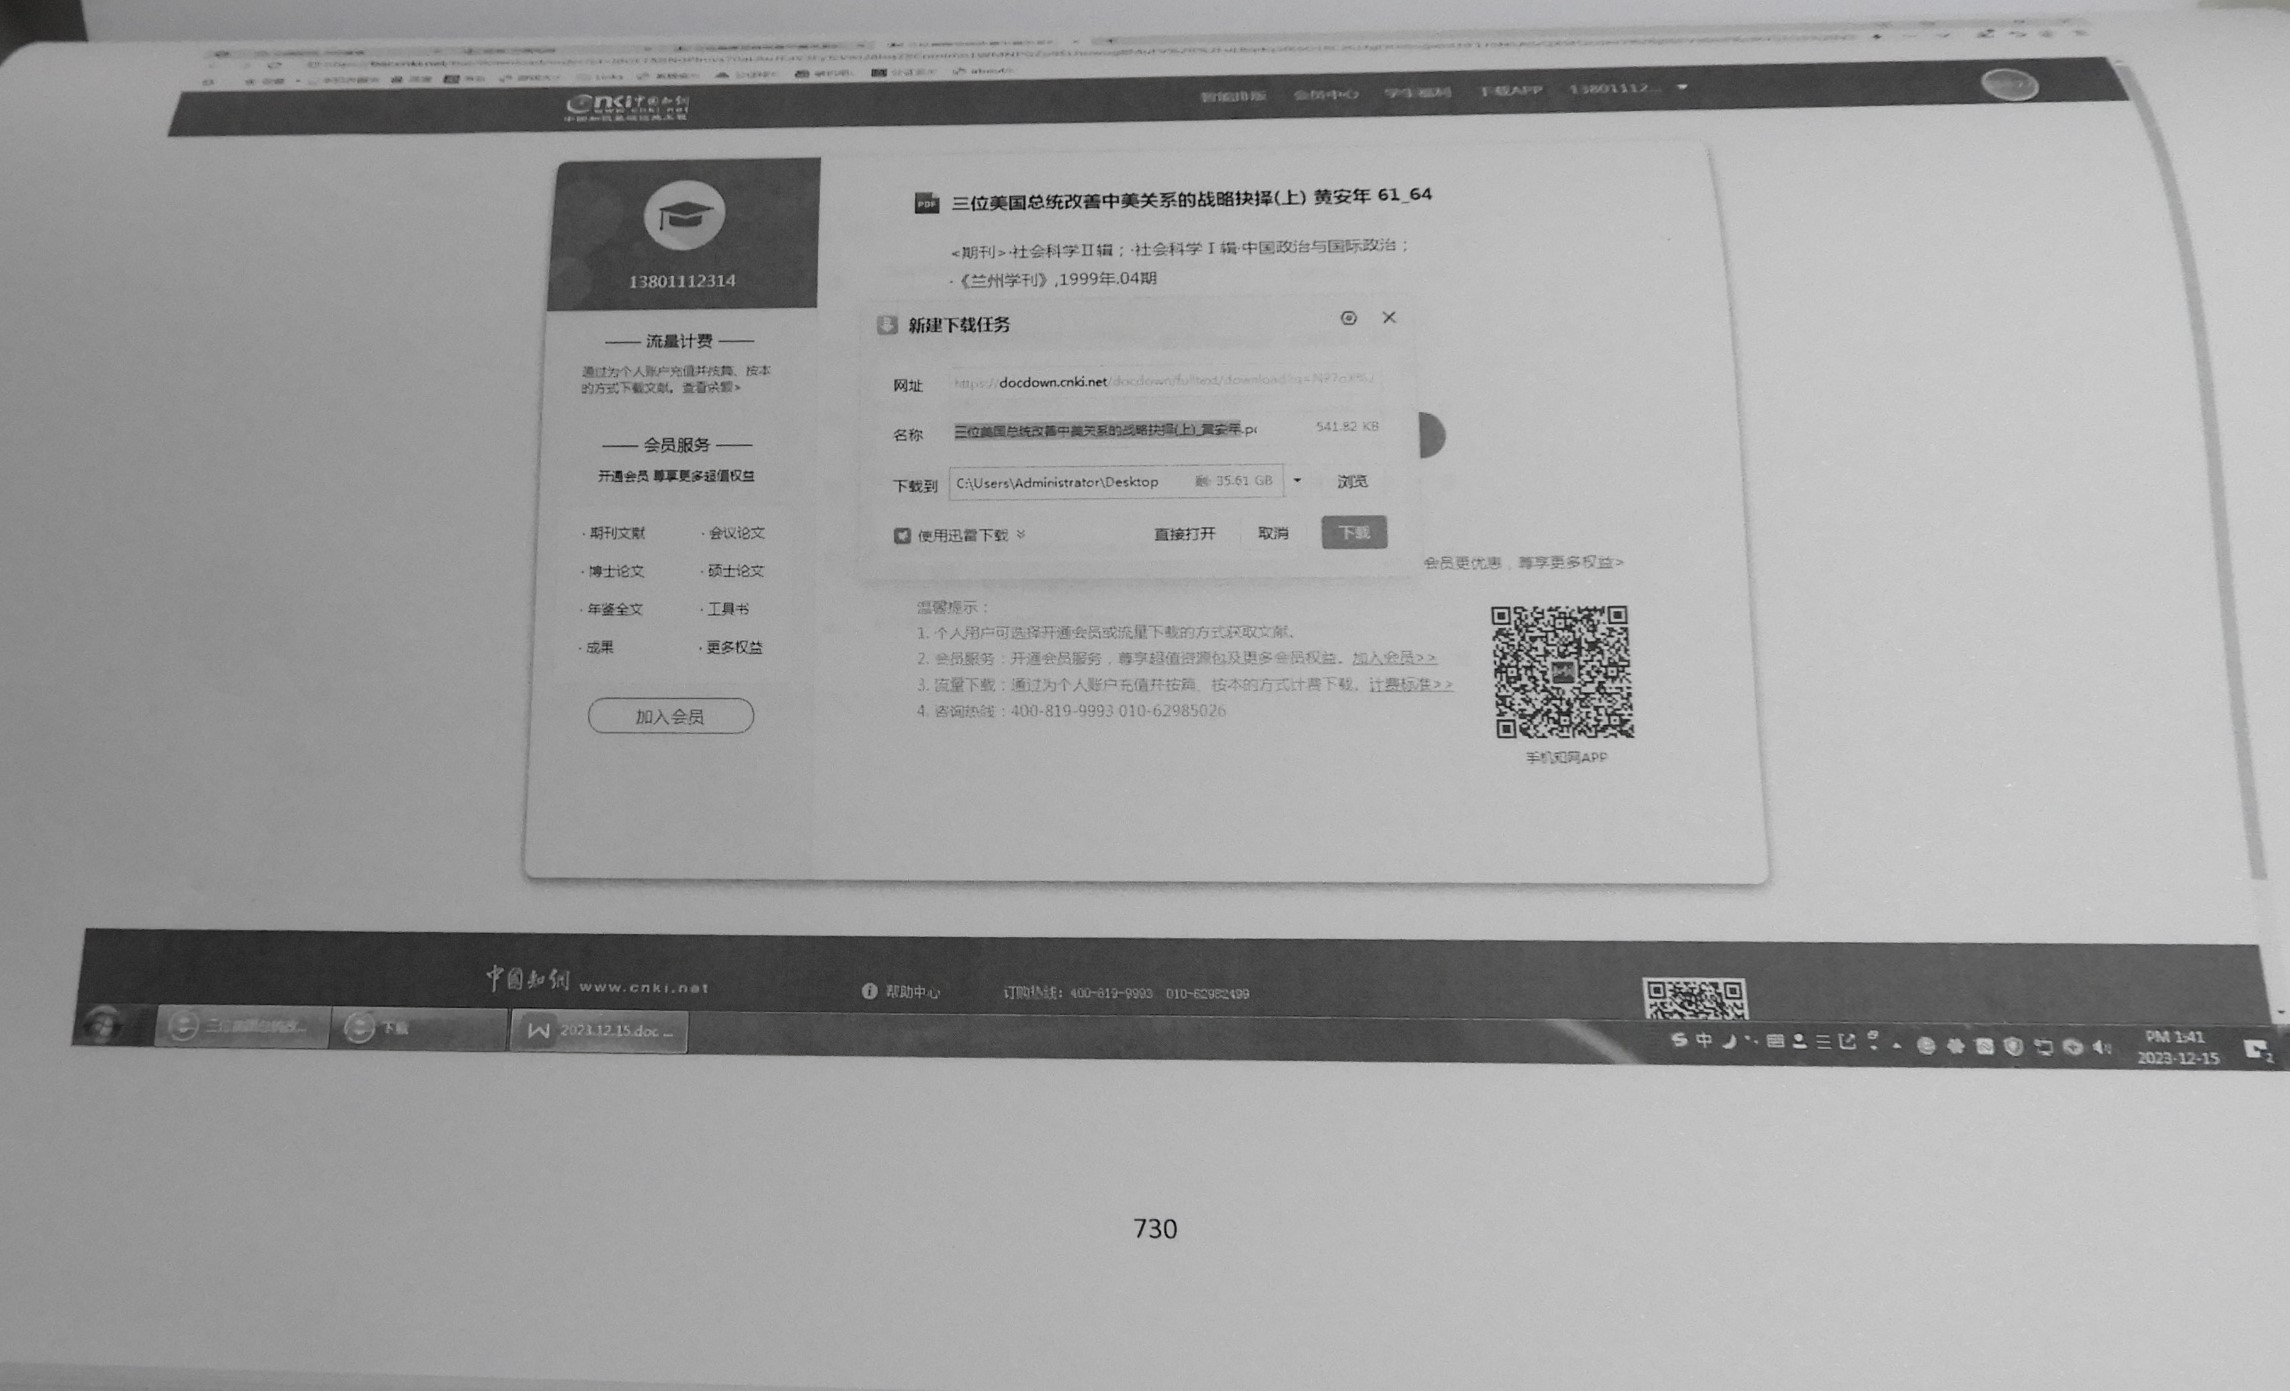
Task: Click the download path field C:\Users\Administrator\Desktop
Action: 1115,481
